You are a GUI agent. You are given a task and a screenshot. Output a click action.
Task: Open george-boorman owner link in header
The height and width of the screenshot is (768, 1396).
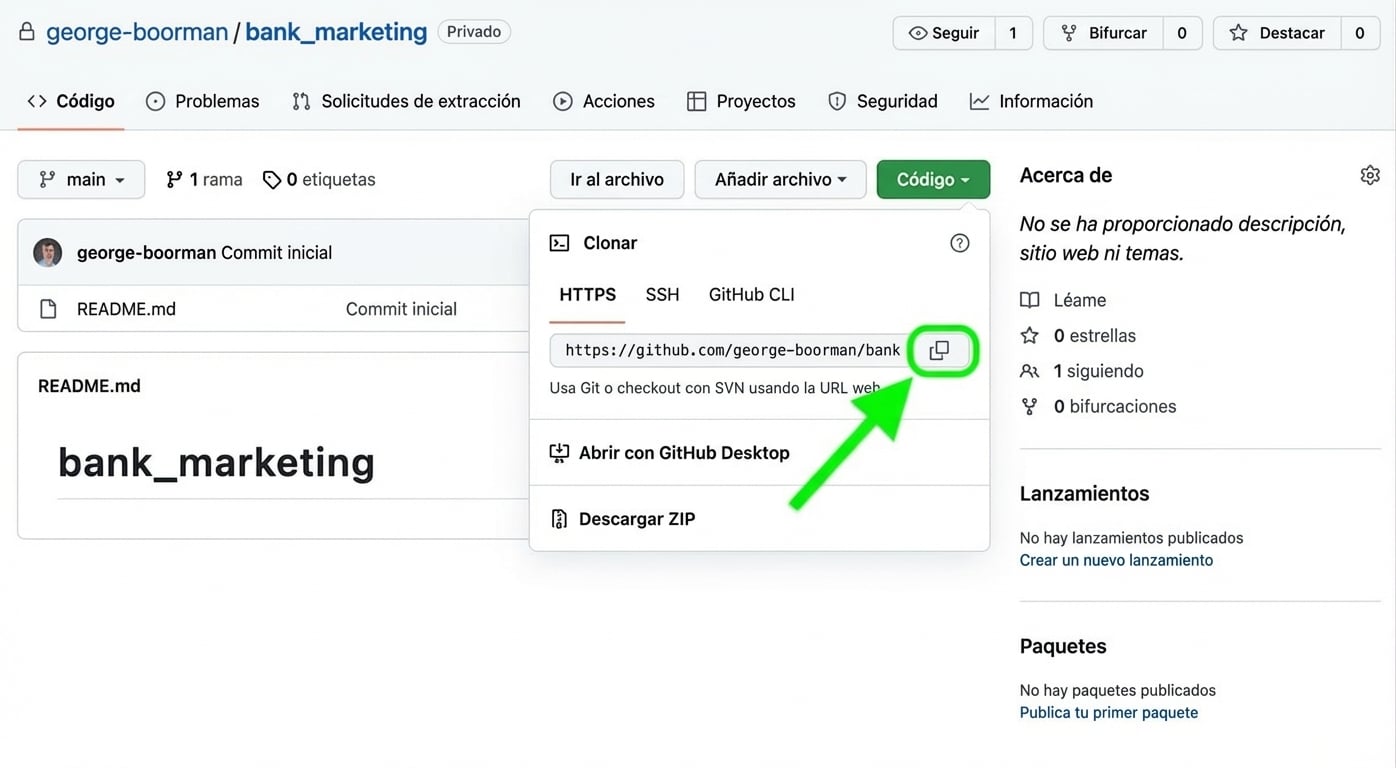click(x=137, y=32)
